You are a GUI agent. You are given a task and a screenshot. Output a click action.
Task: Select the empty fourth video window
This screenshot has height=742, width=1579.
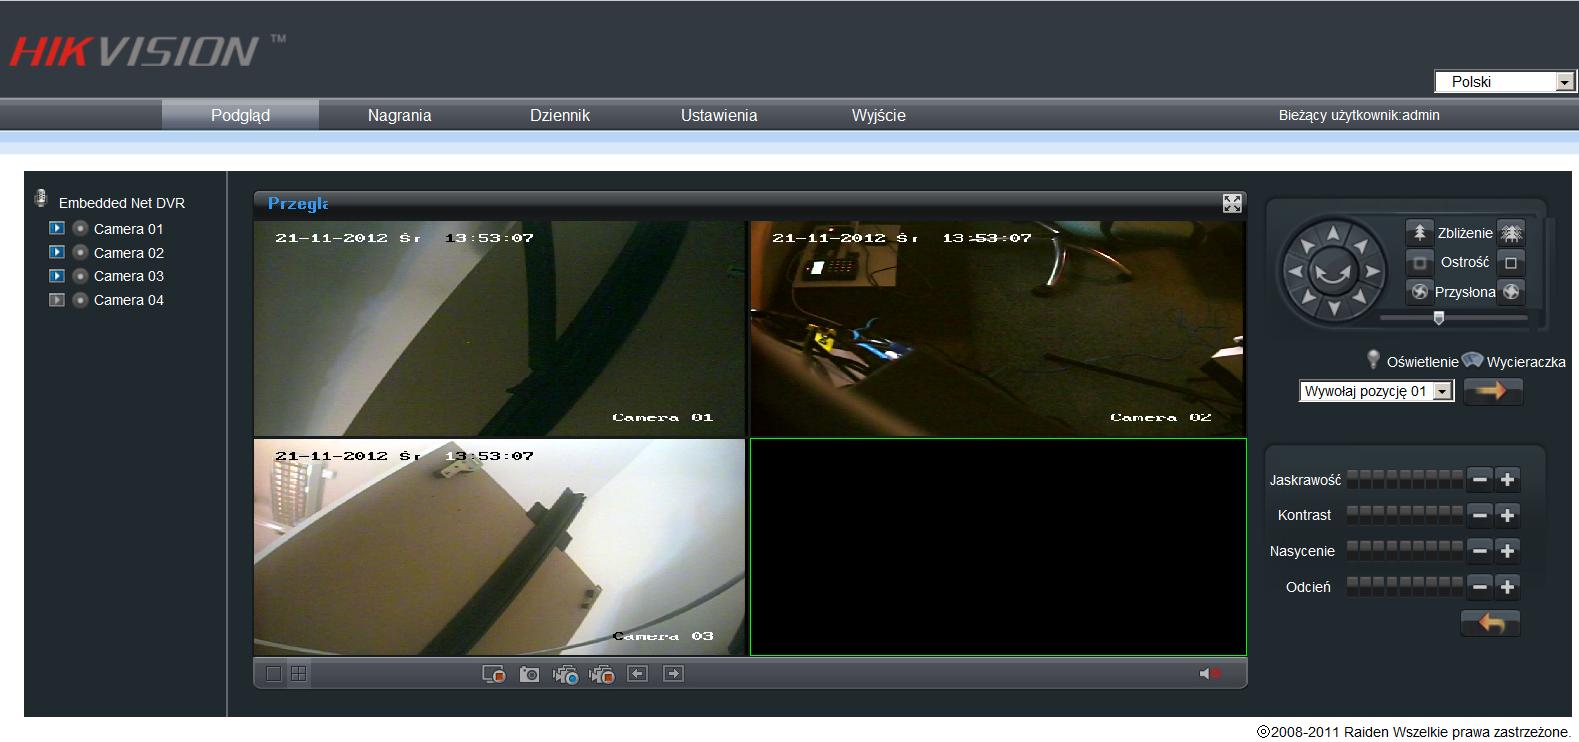pos(998,547)
